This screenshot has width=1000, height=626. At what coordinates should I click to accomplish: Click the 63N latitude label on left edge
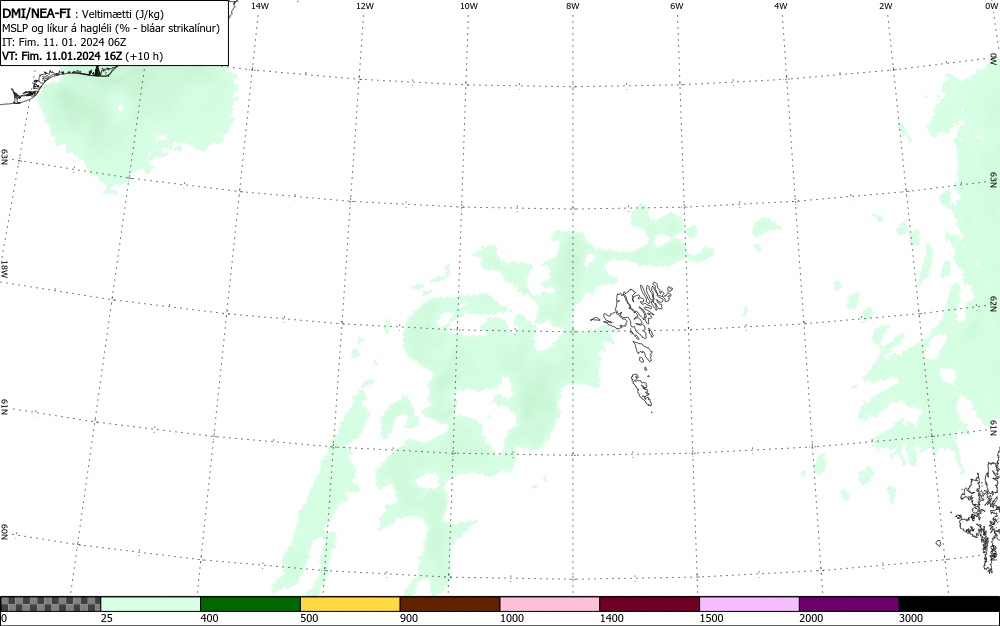pos(4,157)
